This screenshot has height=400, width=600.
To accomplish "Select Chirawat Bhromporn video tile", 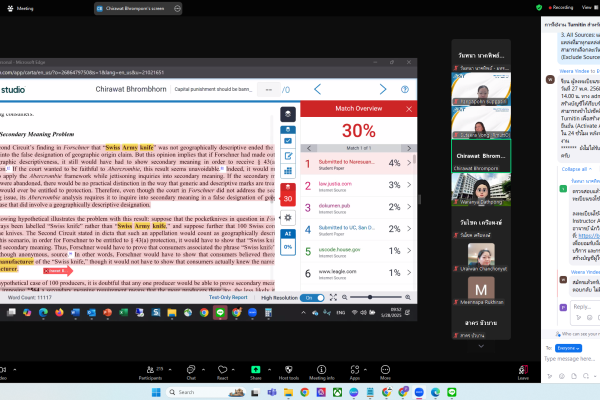I will point(481,156).
